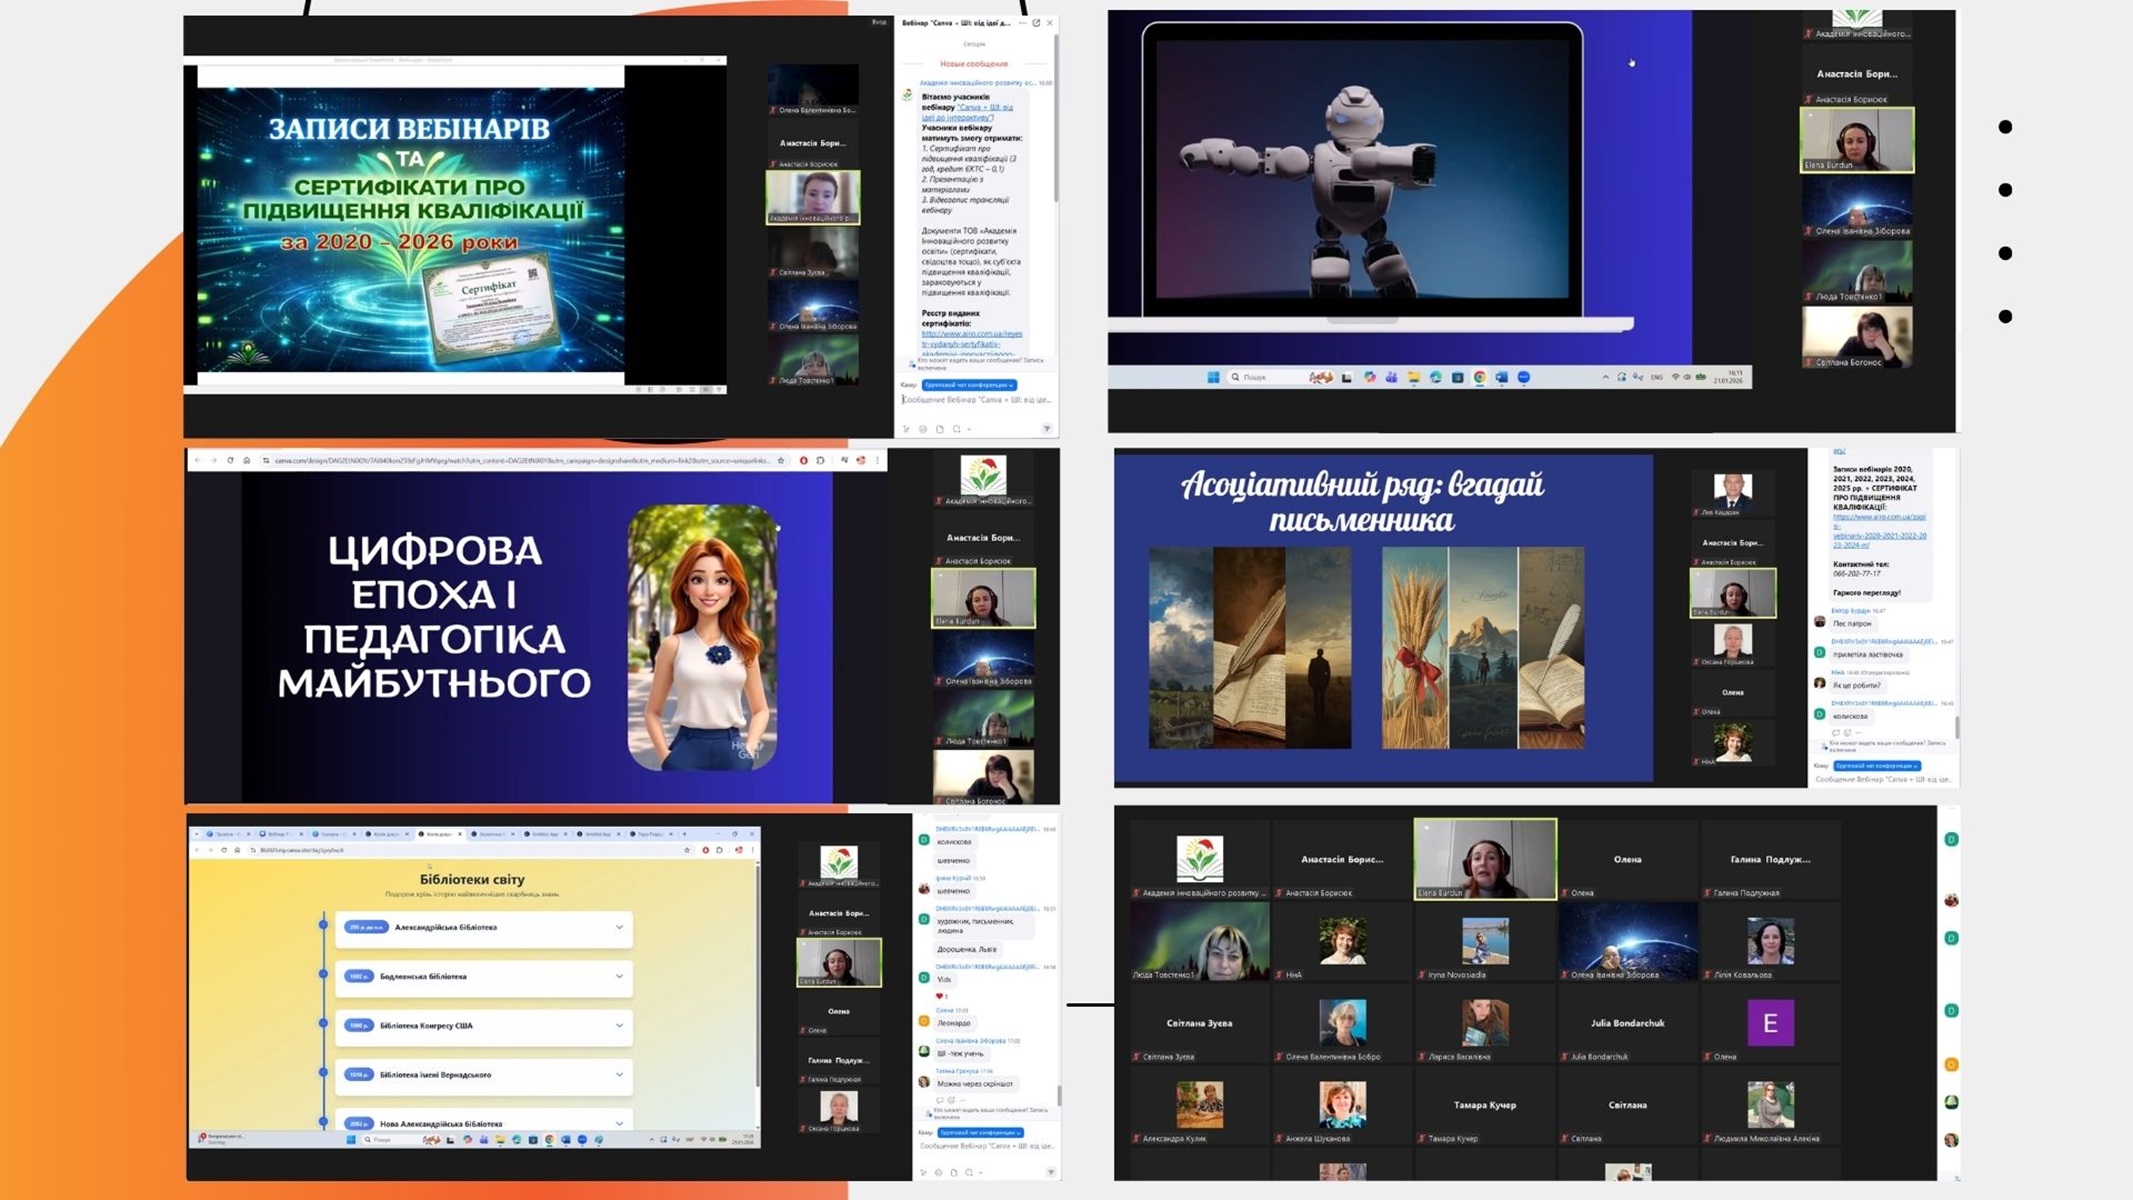Switch to Chrome in robot slide taskbar
Screen dimensions: 2133x1200
[1479, 377]
